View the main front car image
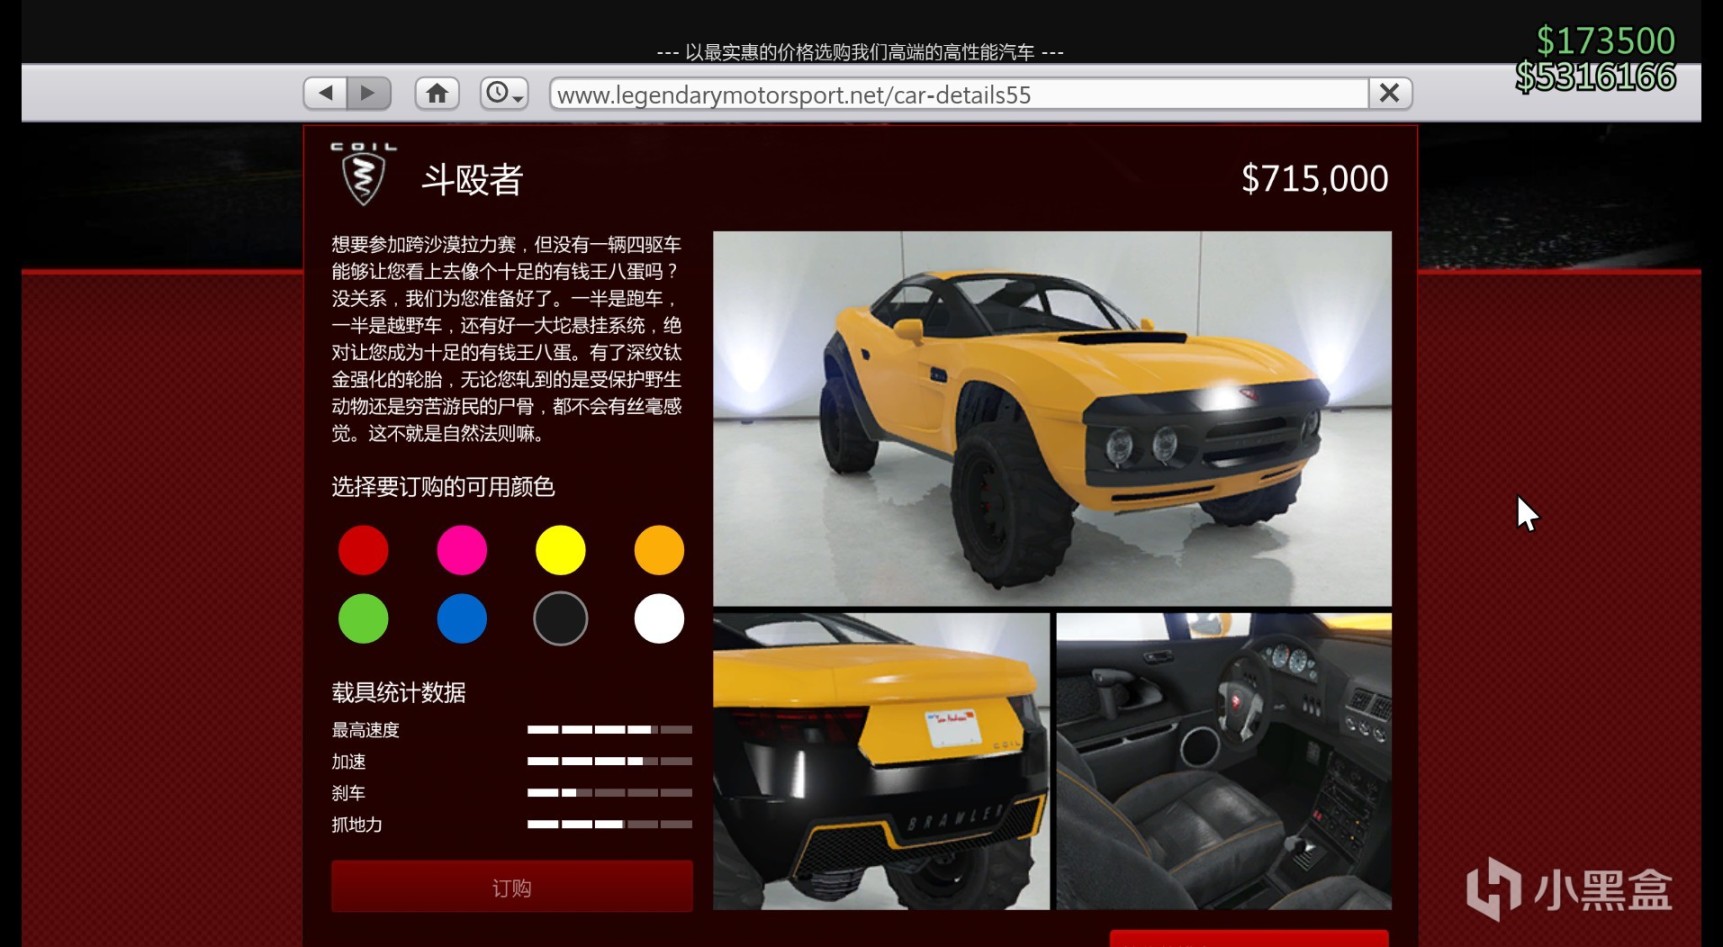The image size is (1723, 947). click(1052, 419)
